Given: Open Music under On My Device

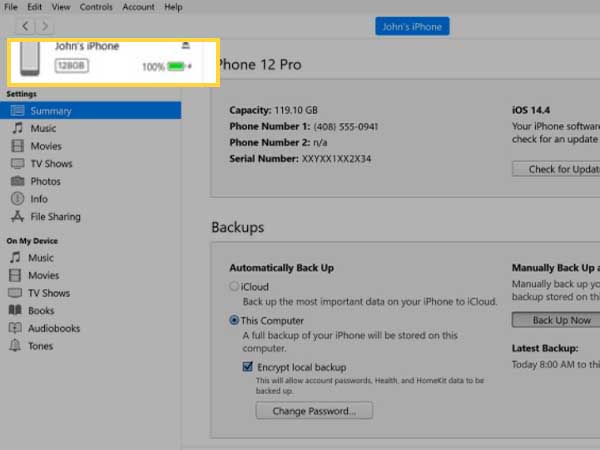Looking at the screenshot, I should click(x=41, y=258).
